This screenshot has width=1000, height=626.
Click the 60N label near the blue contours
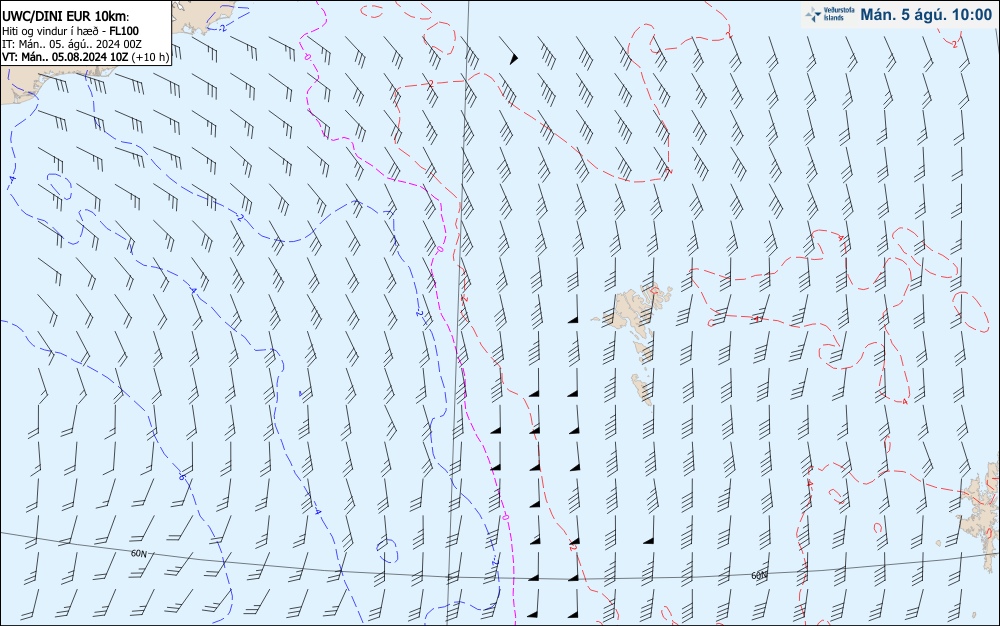point(139,553)
